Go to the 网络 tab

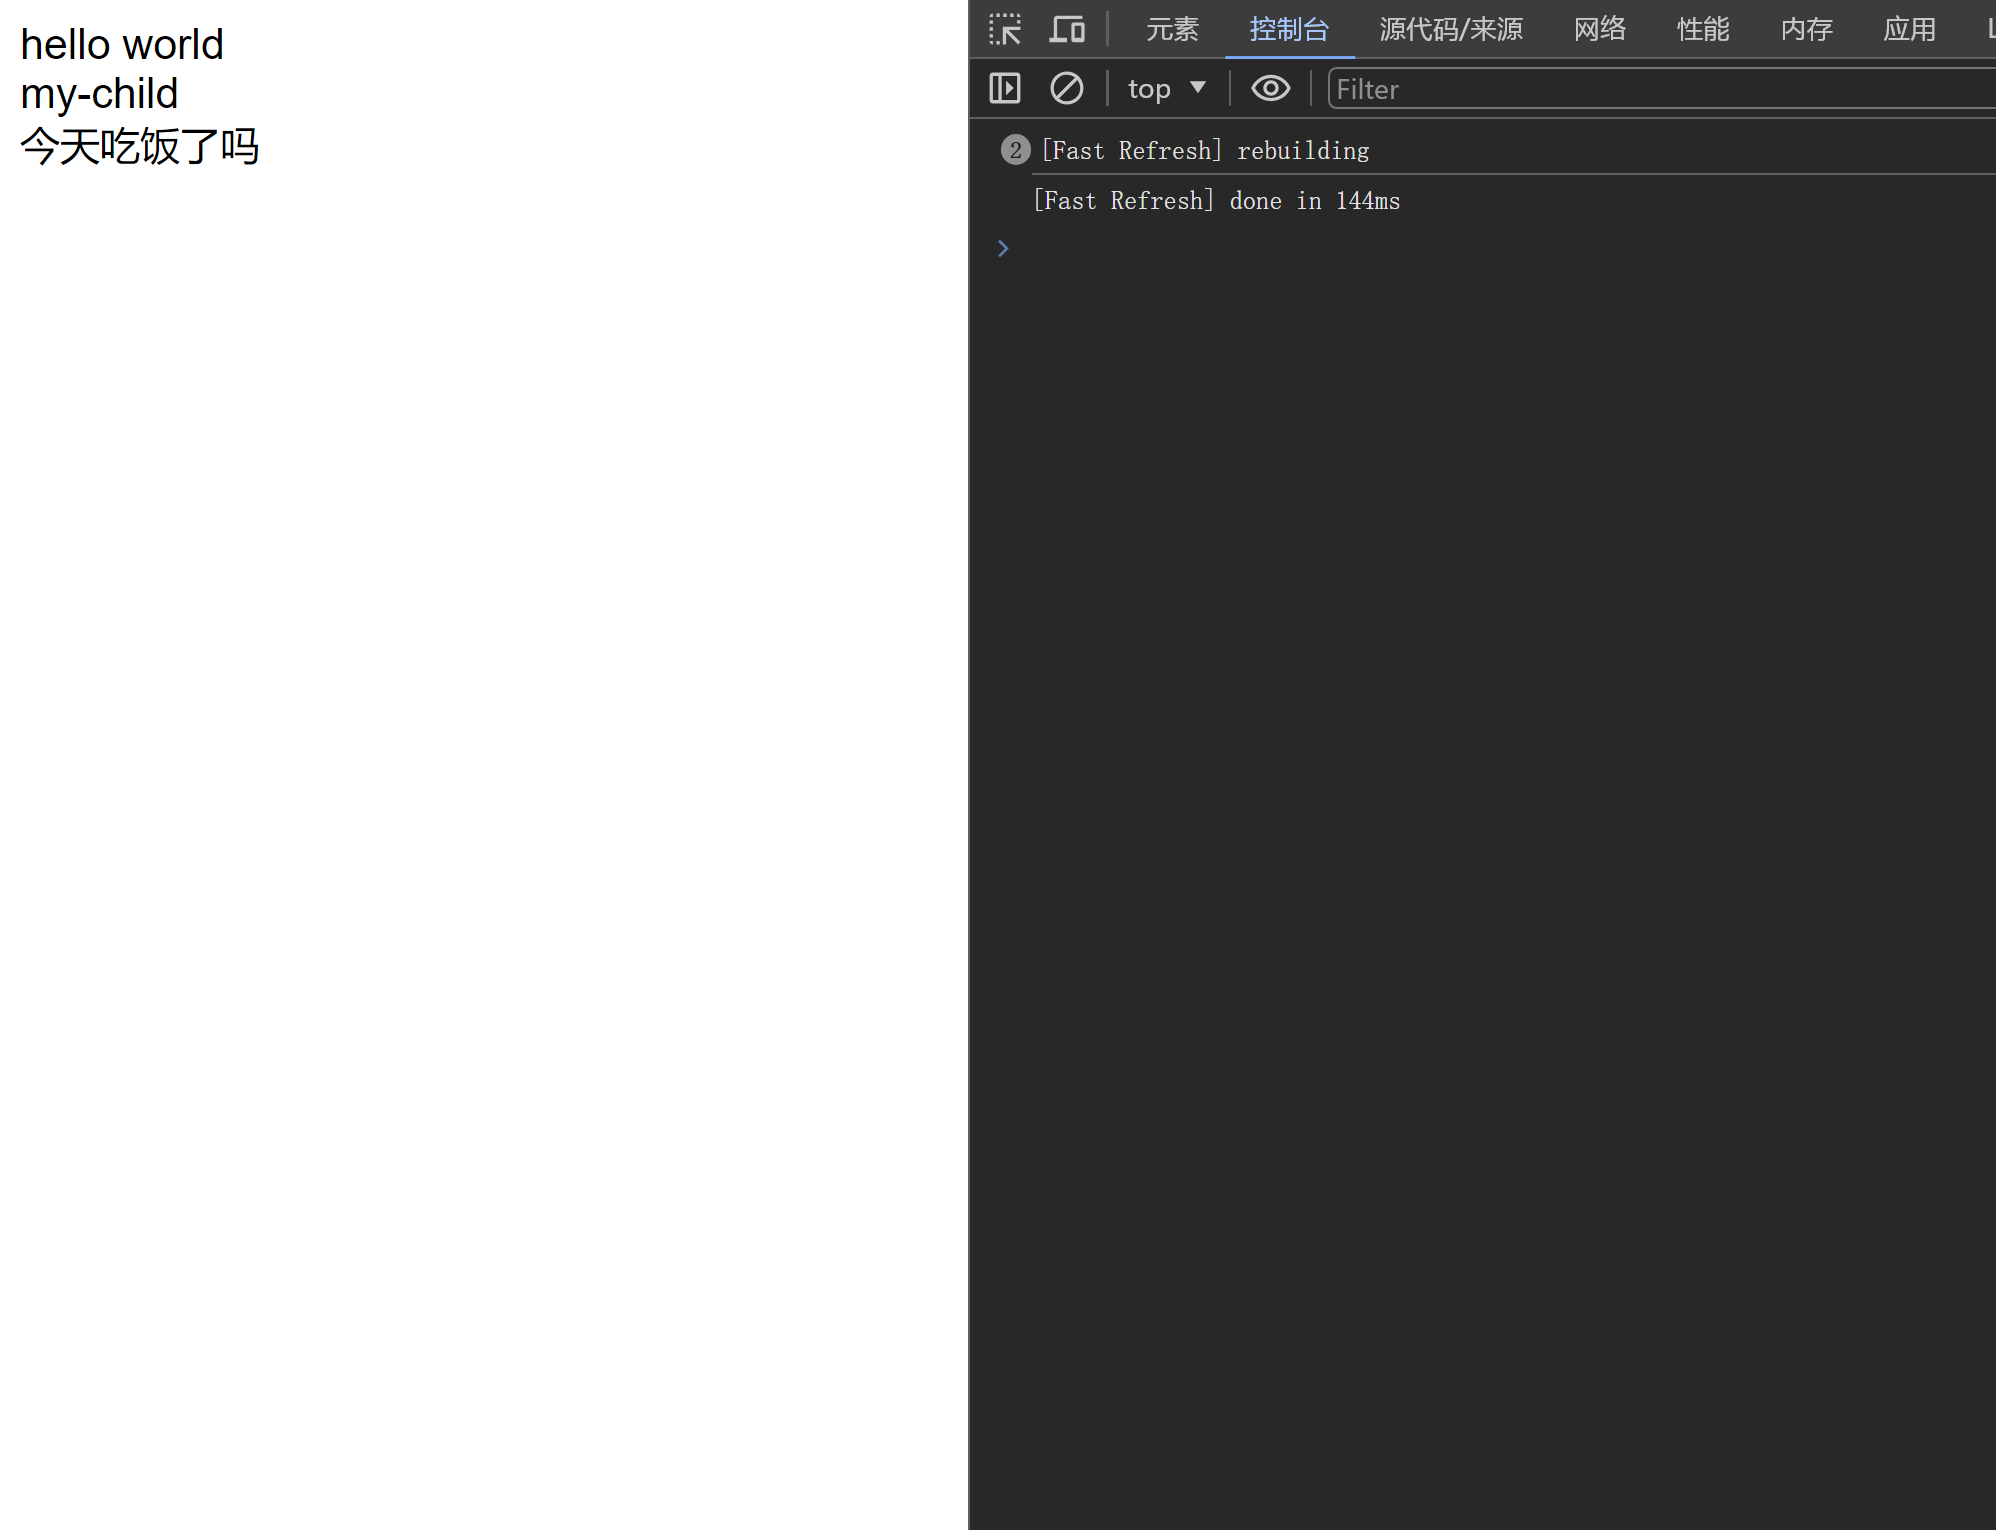coord(1599,30)
